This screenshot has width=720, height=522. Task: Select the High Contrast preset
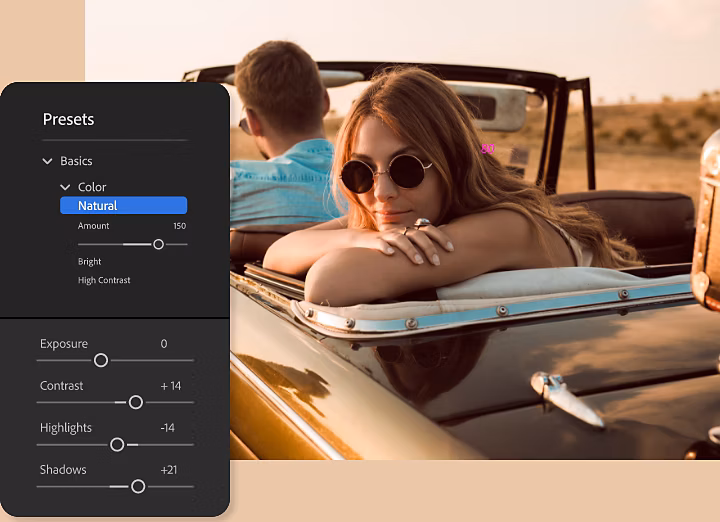(x=104, y=280)
